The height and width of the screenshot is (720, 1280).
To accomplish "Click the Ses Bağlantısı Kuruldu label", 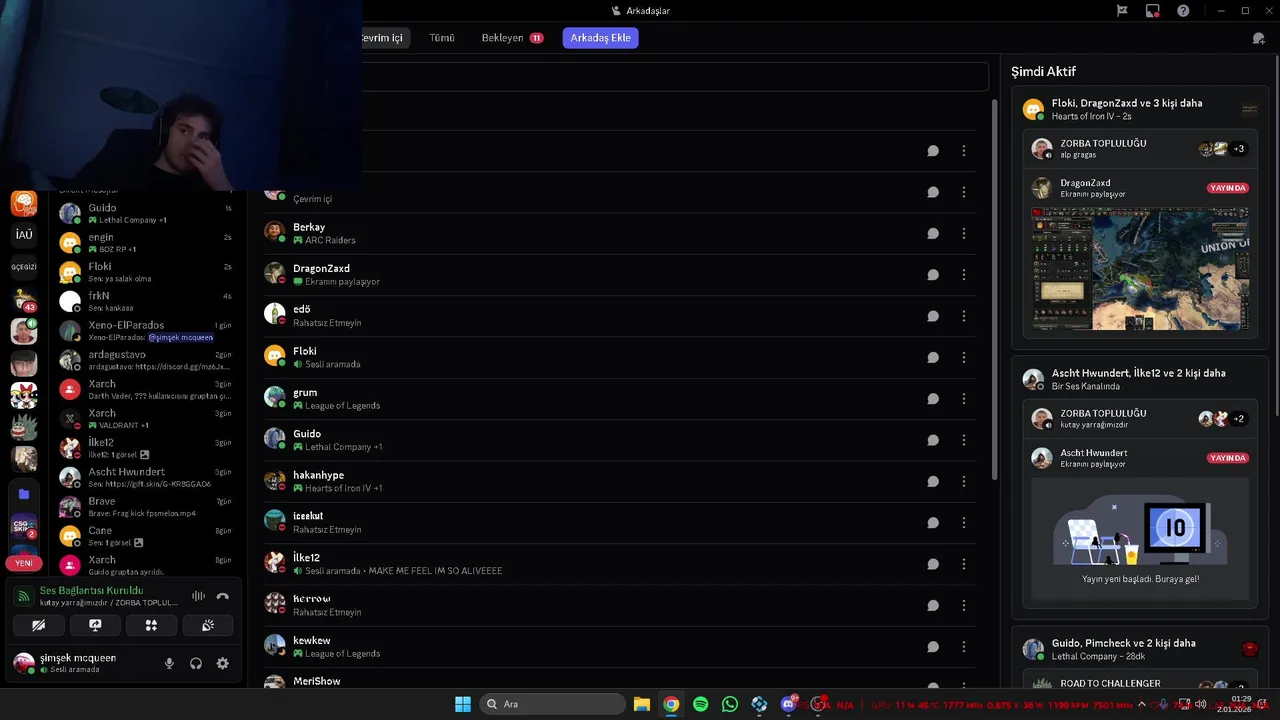I will tap(92, 591).
